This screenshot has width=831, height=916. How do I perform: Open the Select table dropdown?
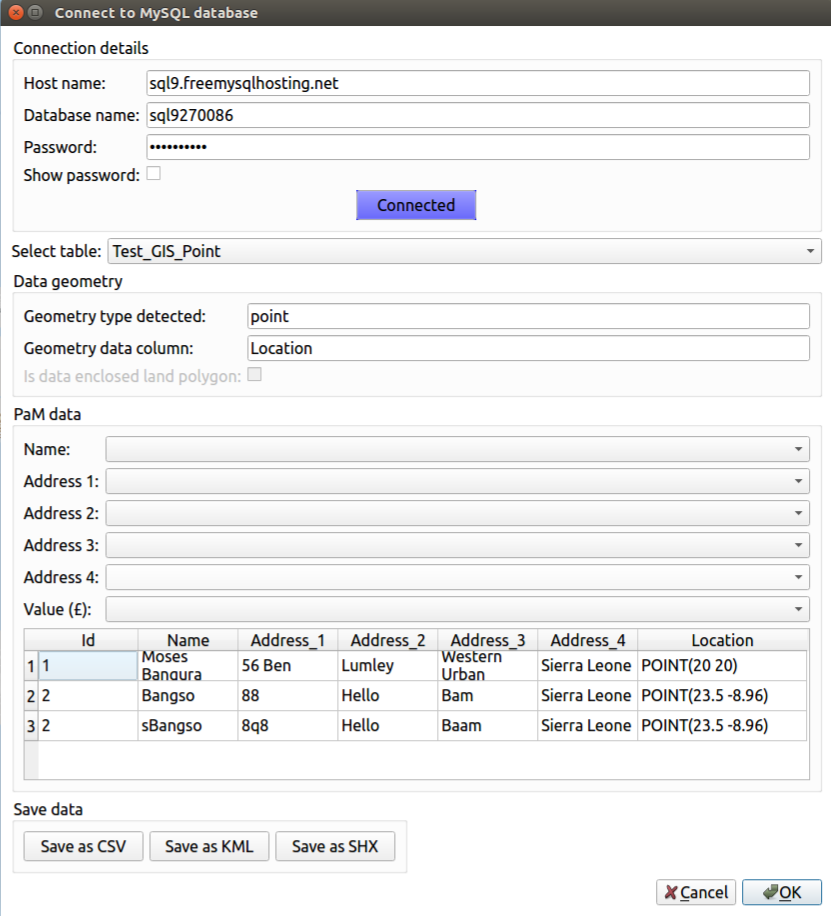coord(465,251)
